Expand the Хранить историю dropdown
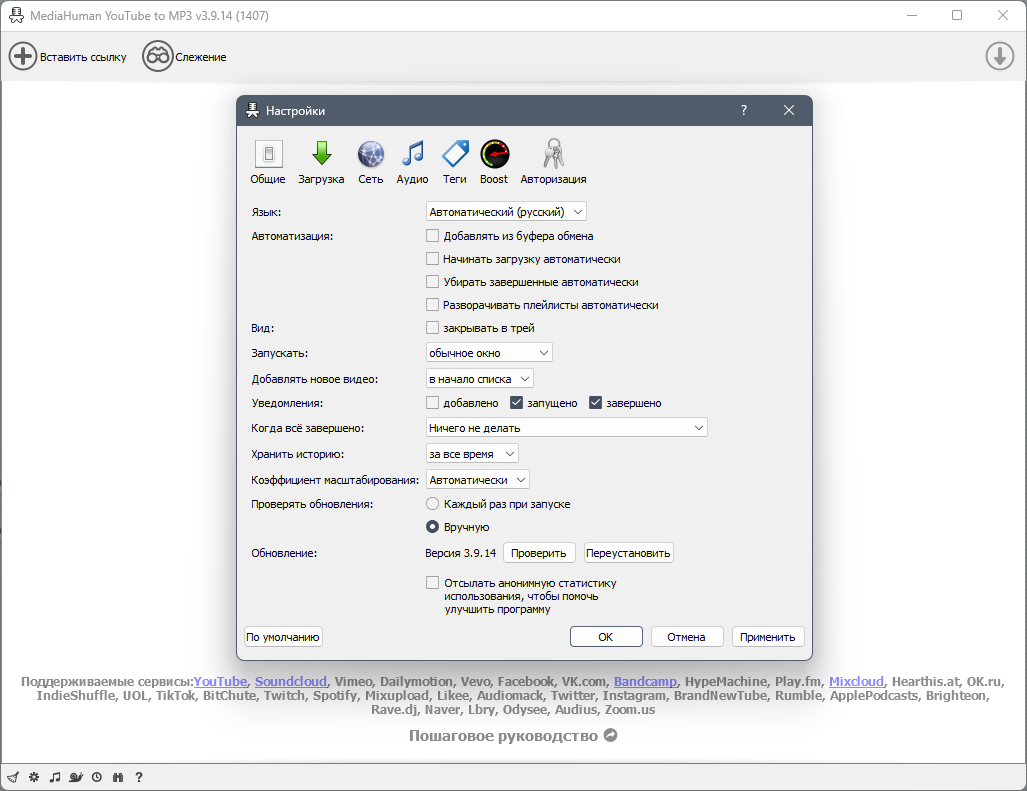 point(472,454)
